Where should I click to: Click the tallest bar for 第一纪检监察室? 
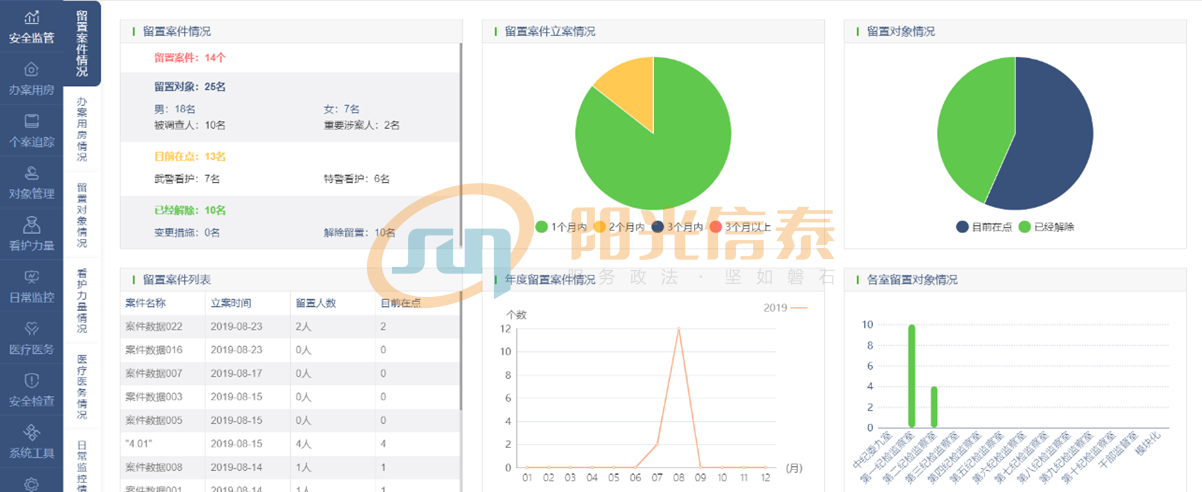[911, 375]
